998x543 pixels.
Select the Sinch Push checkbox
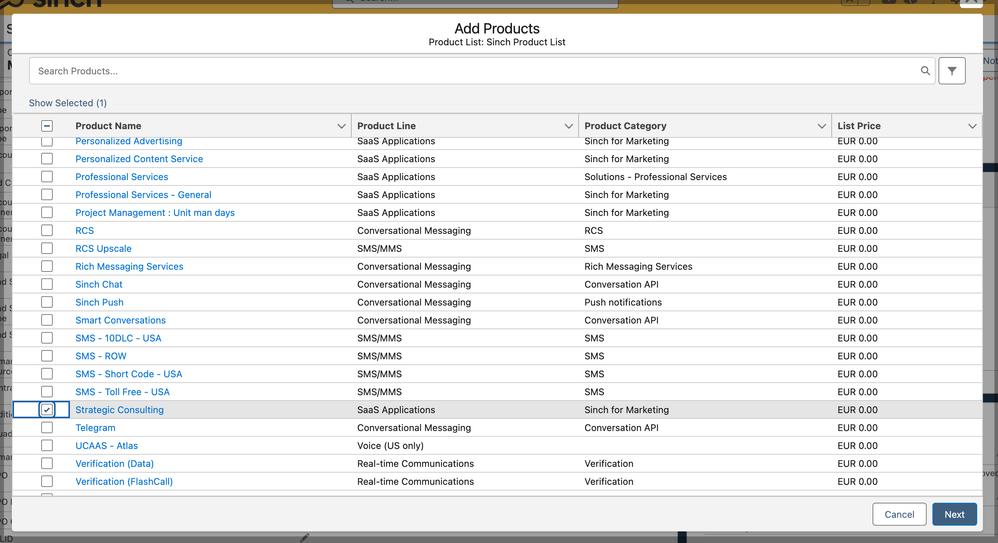(x=47, y=302)
